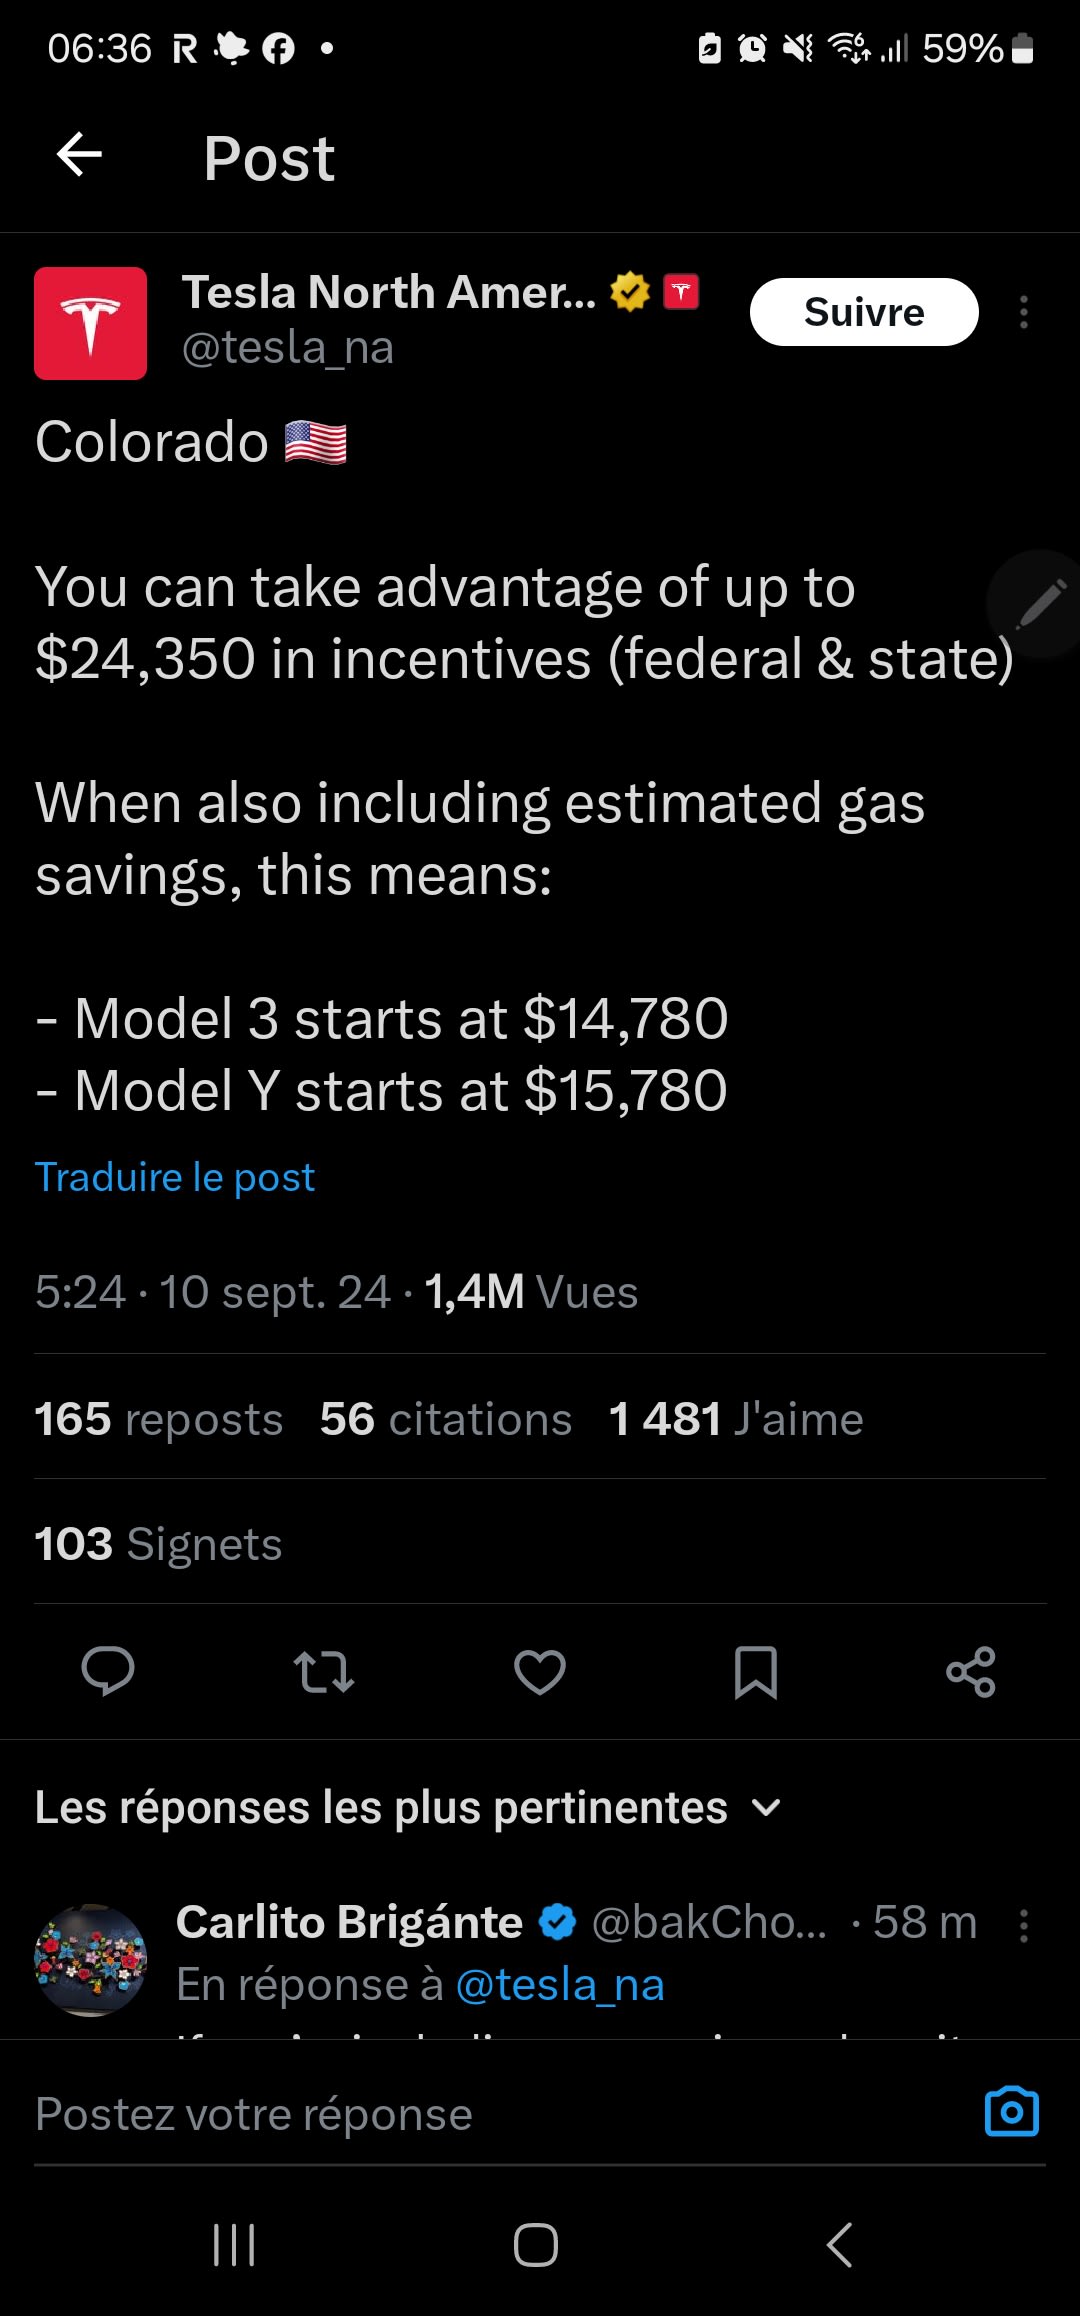The height and width of the screenshot is (2316, 1080).
Task: Tap the floating pencil compose icon
Action: click(1040, 603)
